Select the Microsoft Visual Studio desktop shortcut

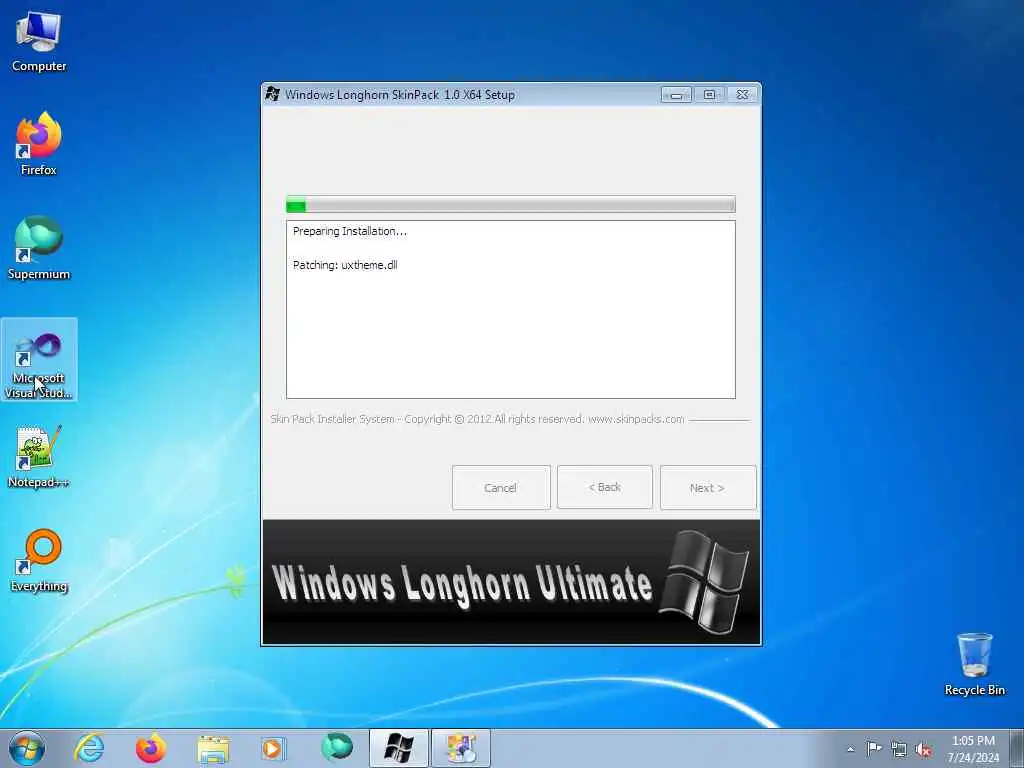(39, 359)
